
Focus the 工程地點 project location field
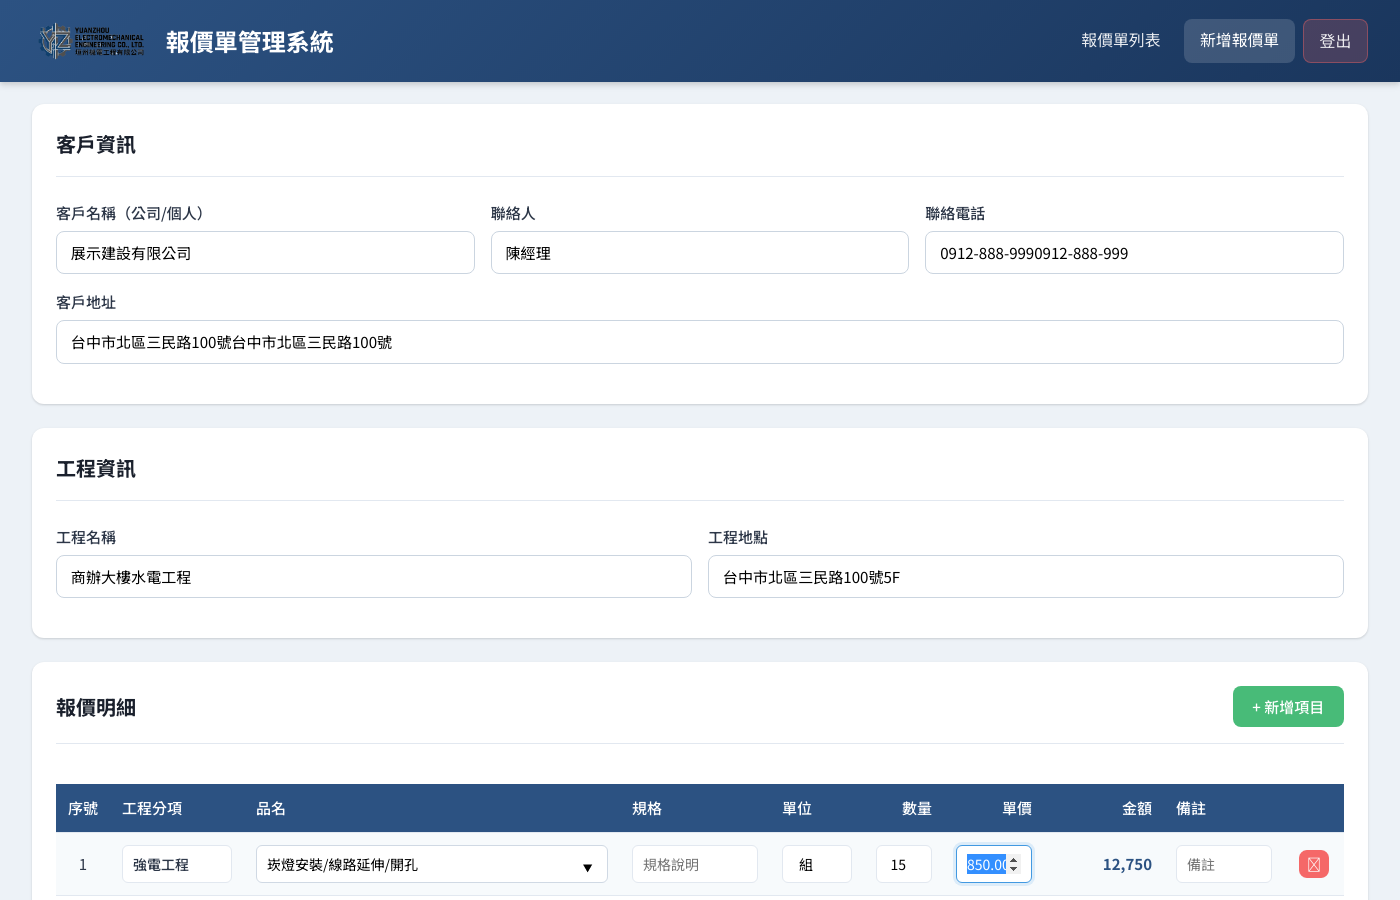1025,577
